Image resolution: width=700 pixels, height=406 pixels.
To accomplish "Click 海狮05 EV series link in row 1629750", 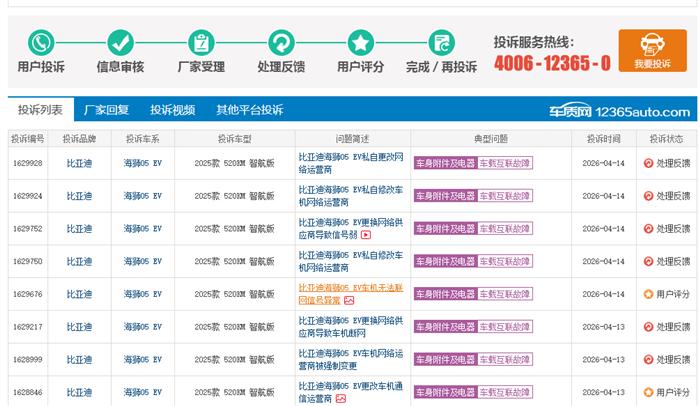I will pos(142,261).
